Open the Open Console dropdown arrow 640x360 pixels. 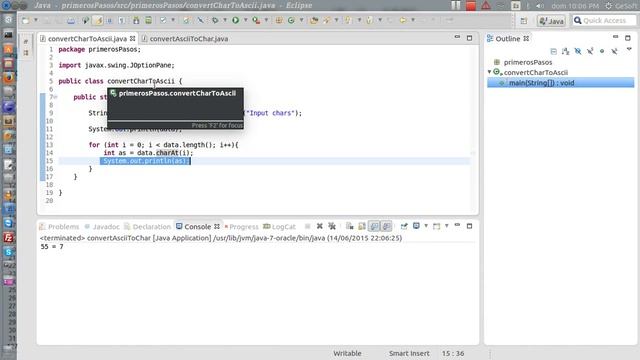(x=447, y=226)
